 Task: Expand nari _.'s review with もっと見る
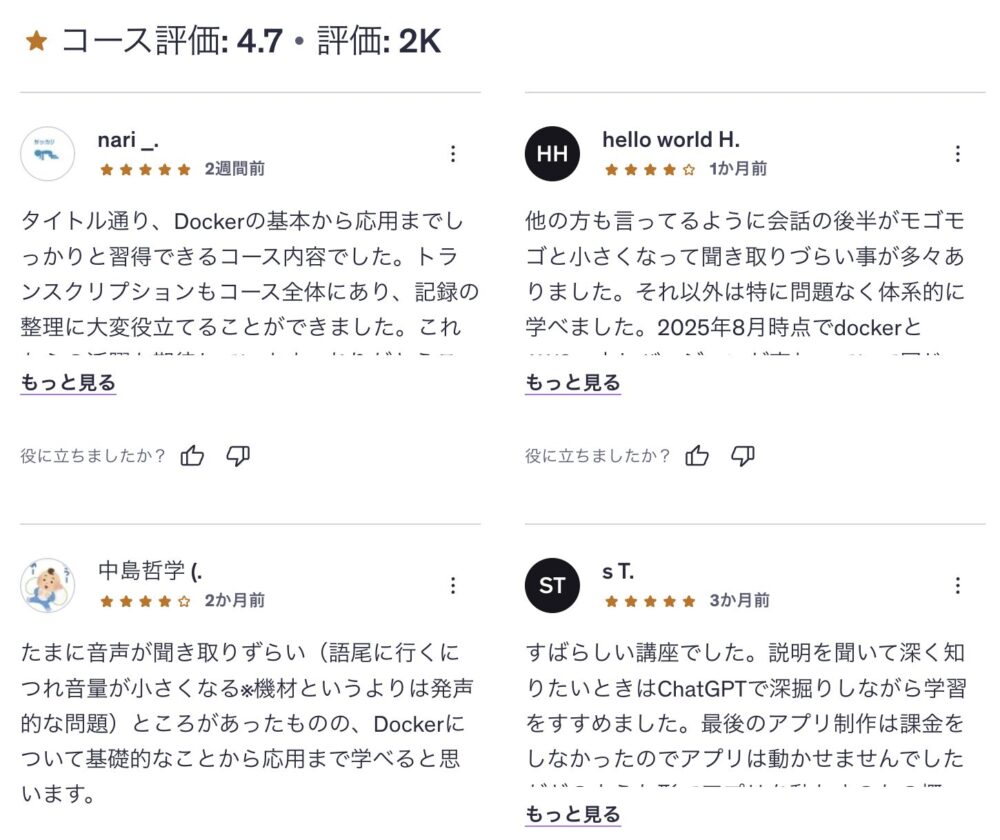pyautogui.click(x=68, y=383)
